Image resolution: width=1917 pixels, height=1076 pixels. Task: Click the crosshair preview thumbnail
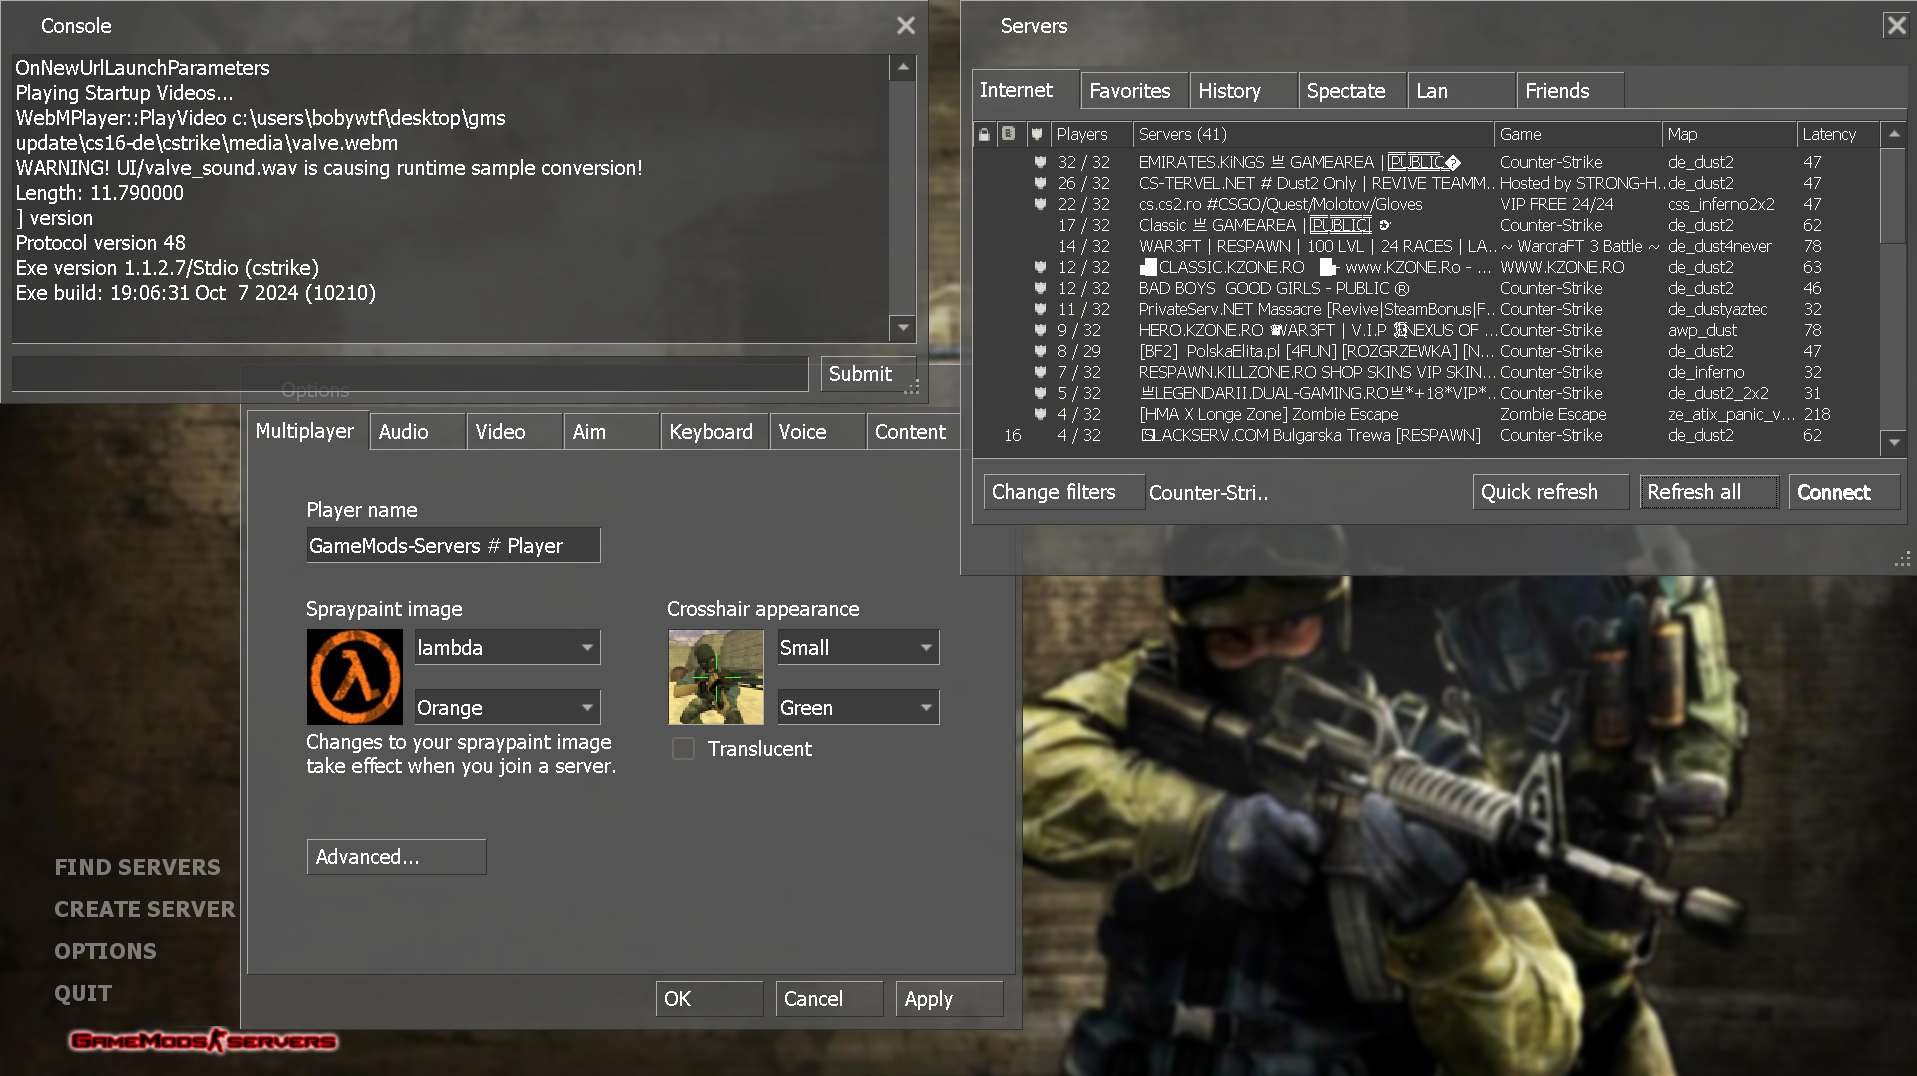(716, 677)
